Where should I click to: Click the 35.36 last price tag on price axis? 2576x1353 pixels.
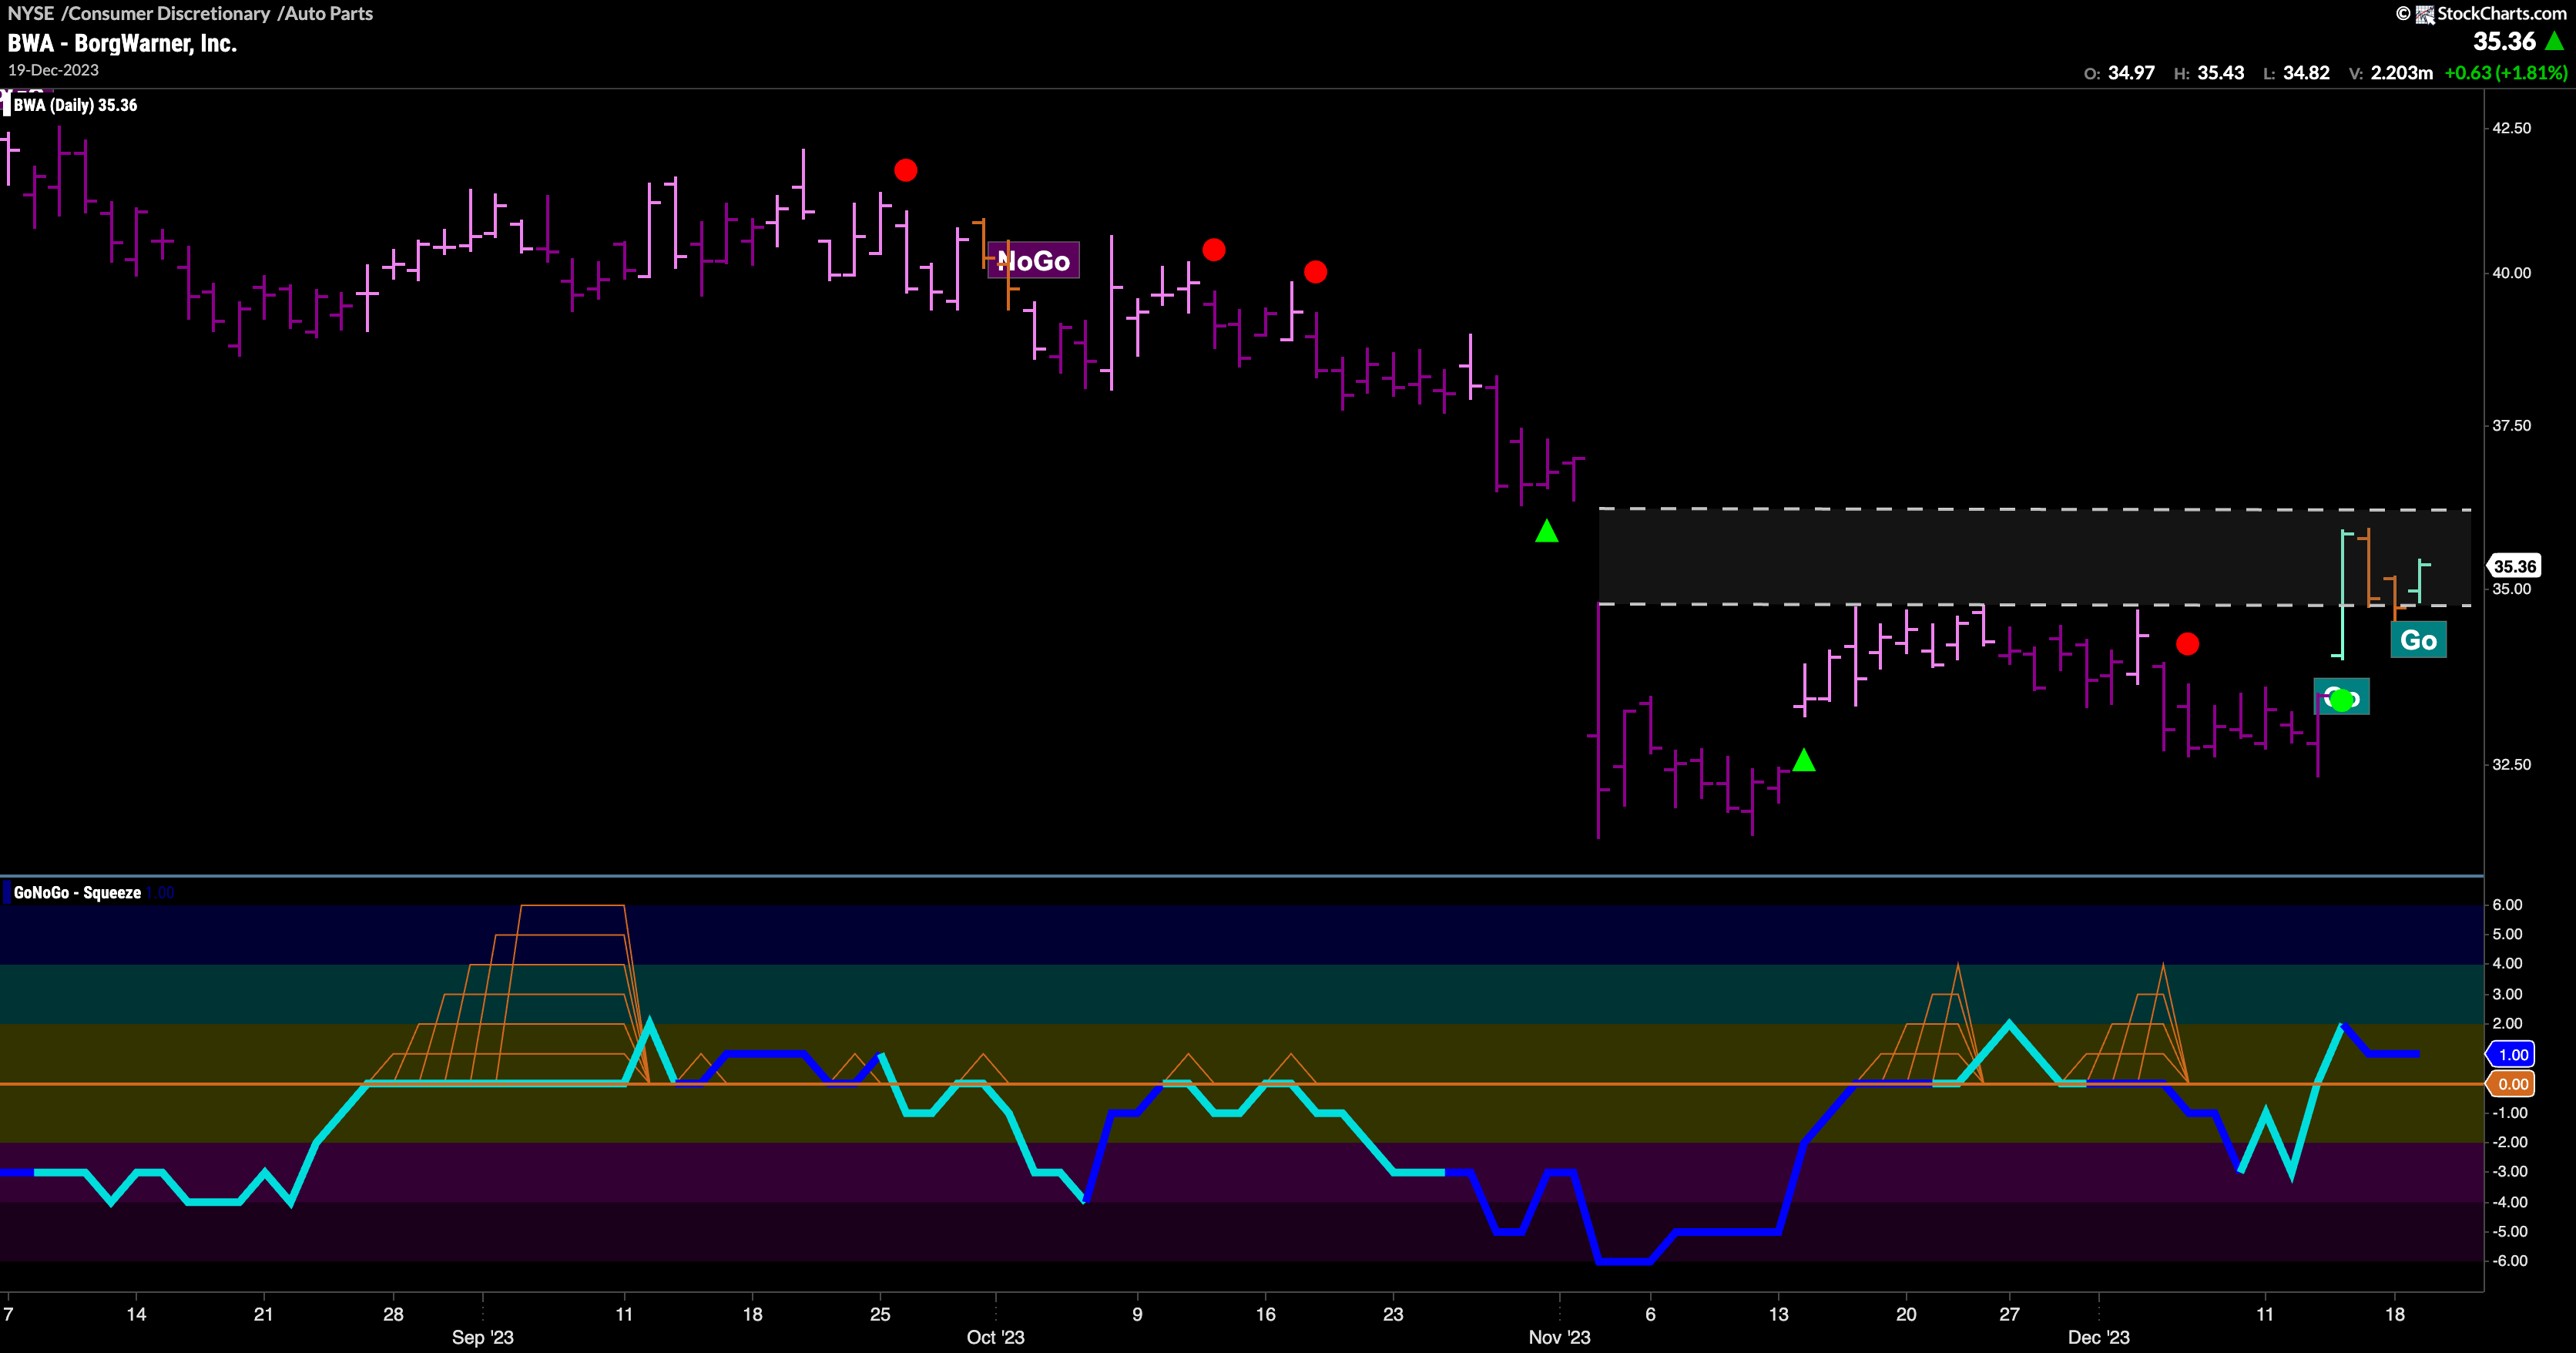pos(2514,566)
